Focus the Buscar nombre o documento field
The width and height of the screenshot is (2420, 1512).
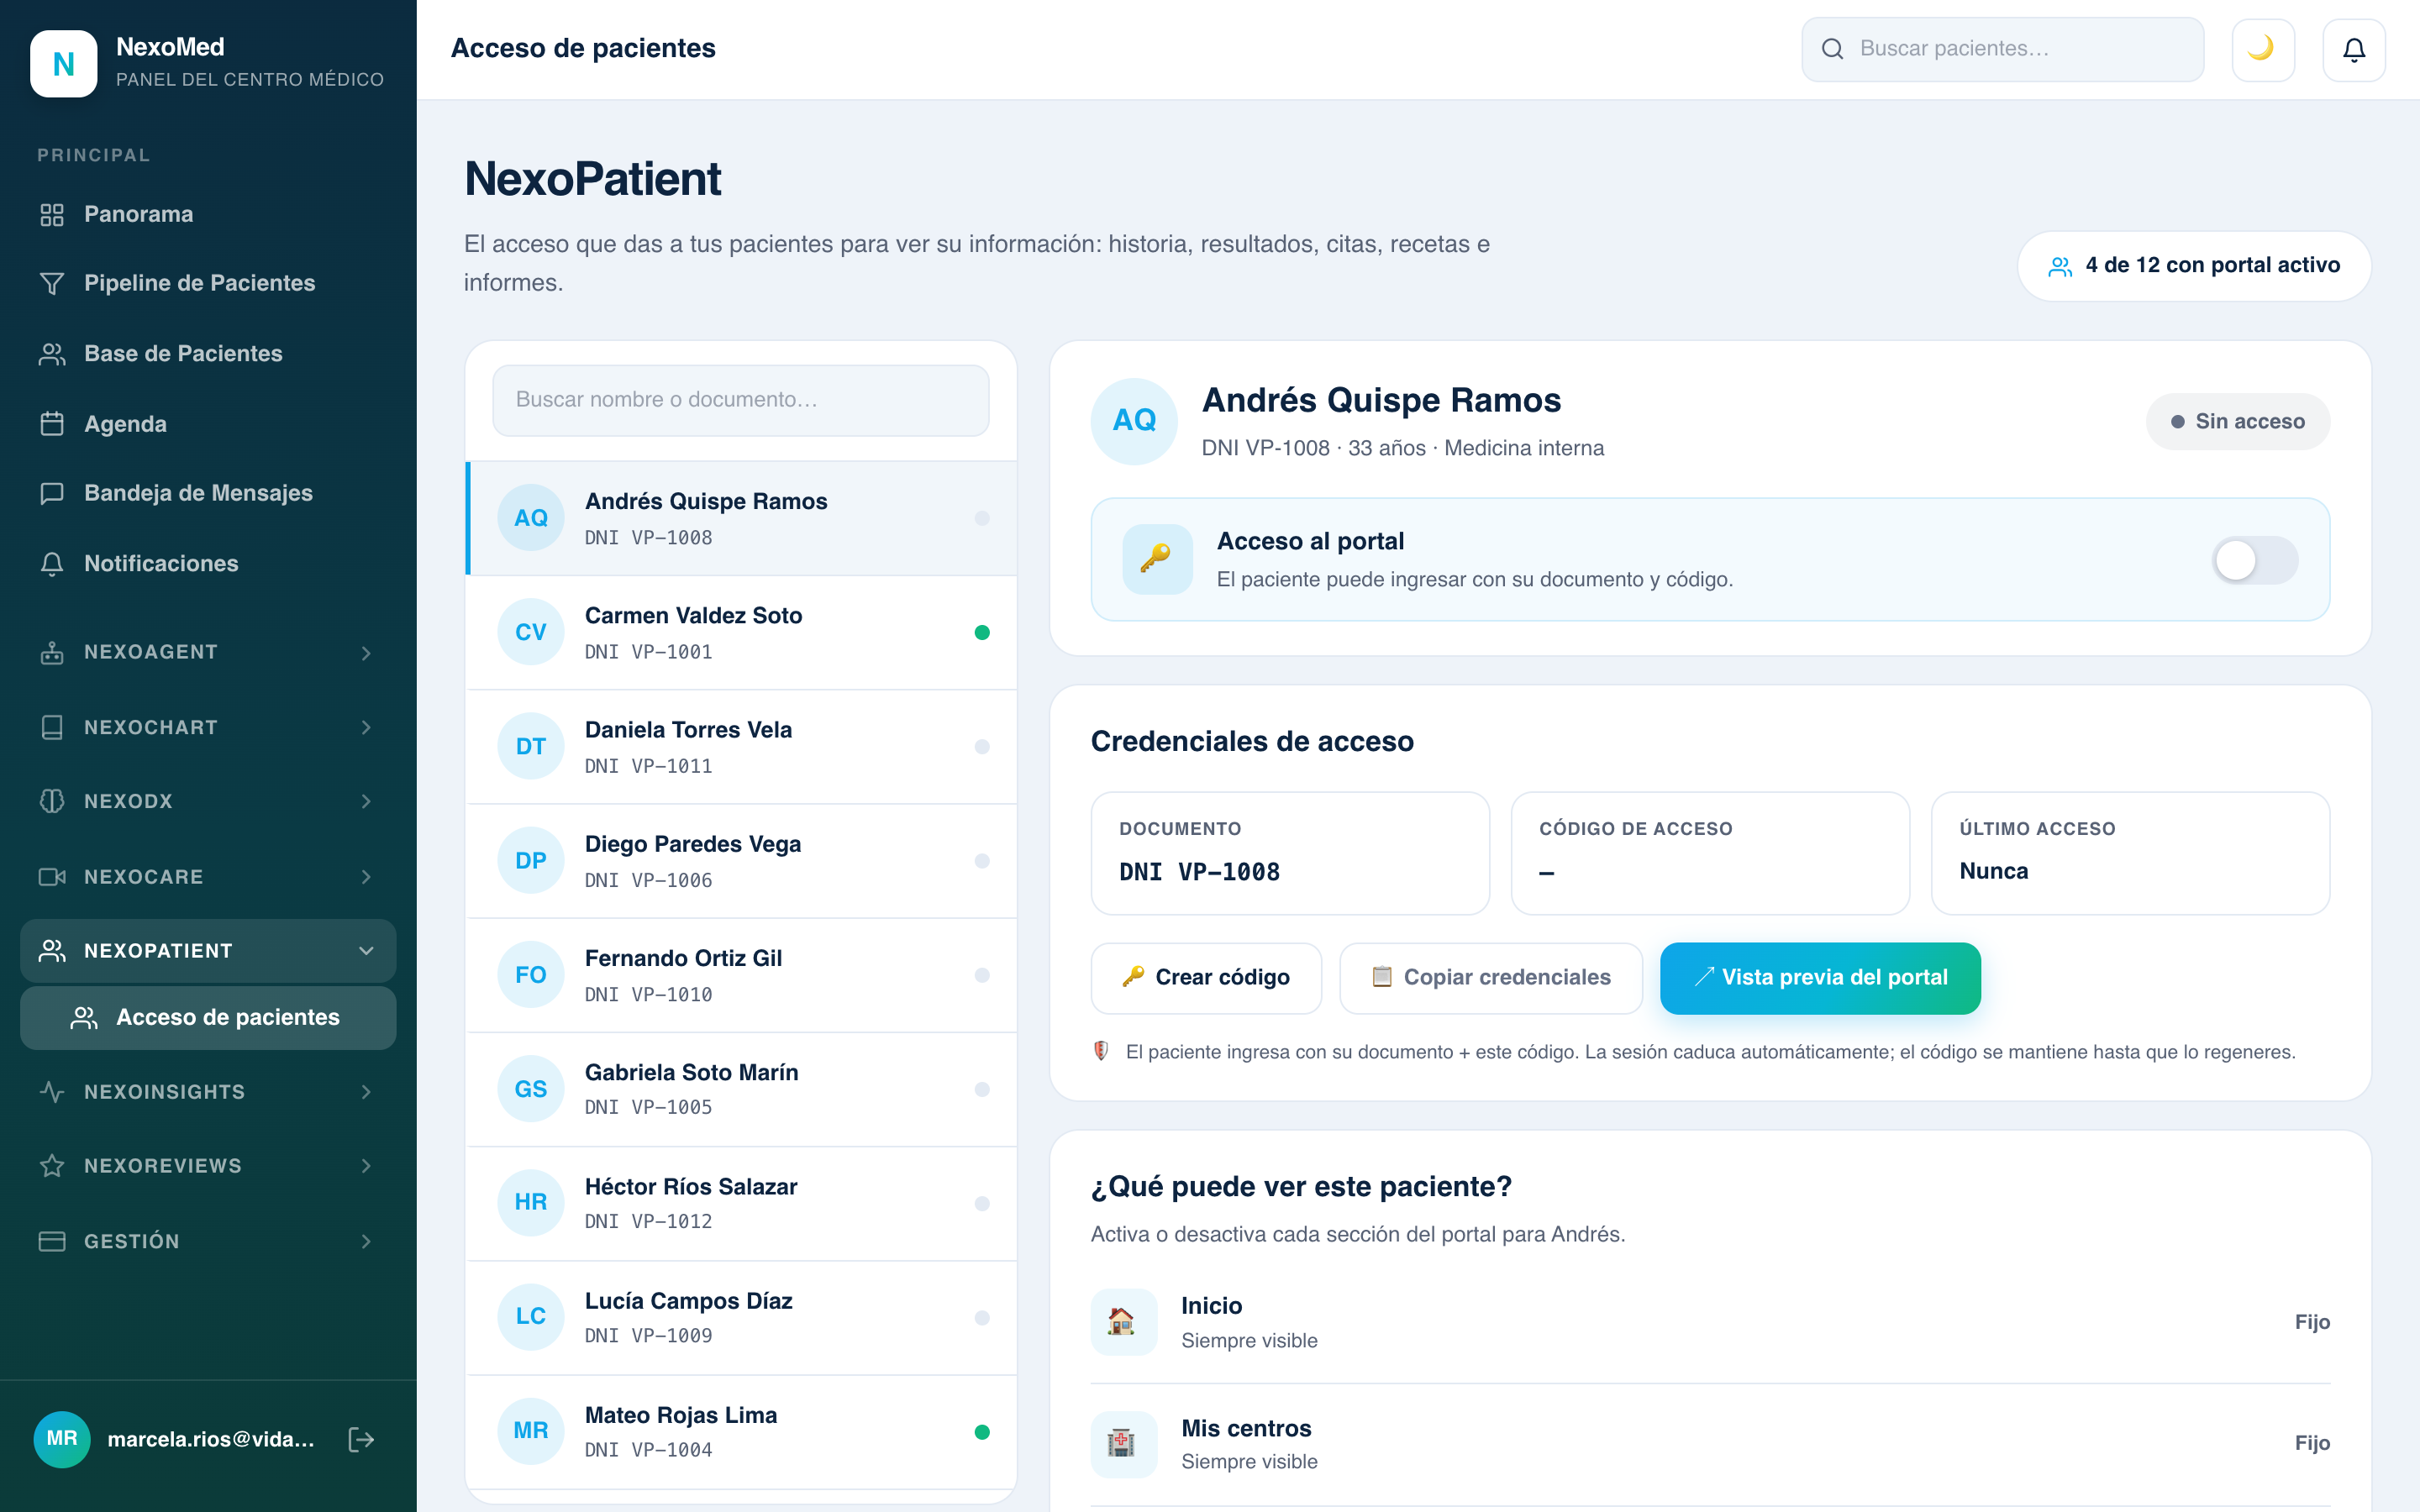741,400
